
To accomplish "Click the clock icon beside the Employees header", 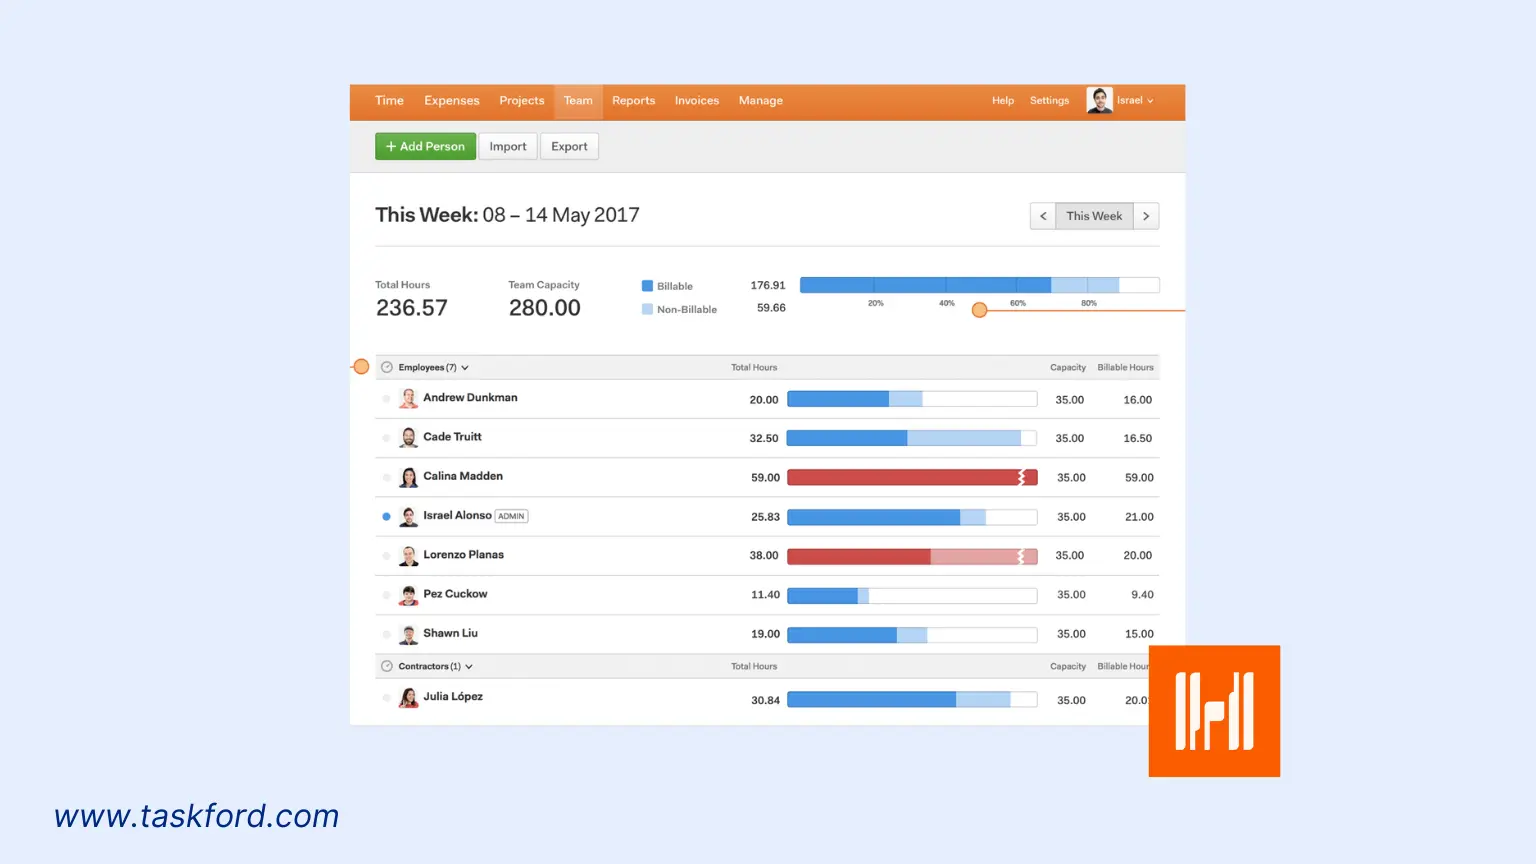I will coord(385,367).
